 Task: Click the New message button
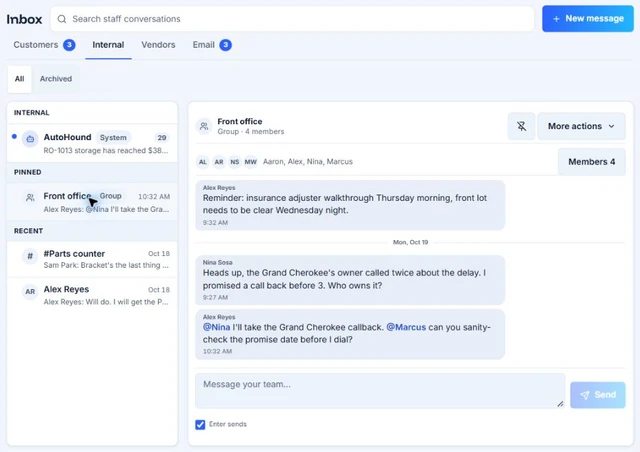point(588,19)
